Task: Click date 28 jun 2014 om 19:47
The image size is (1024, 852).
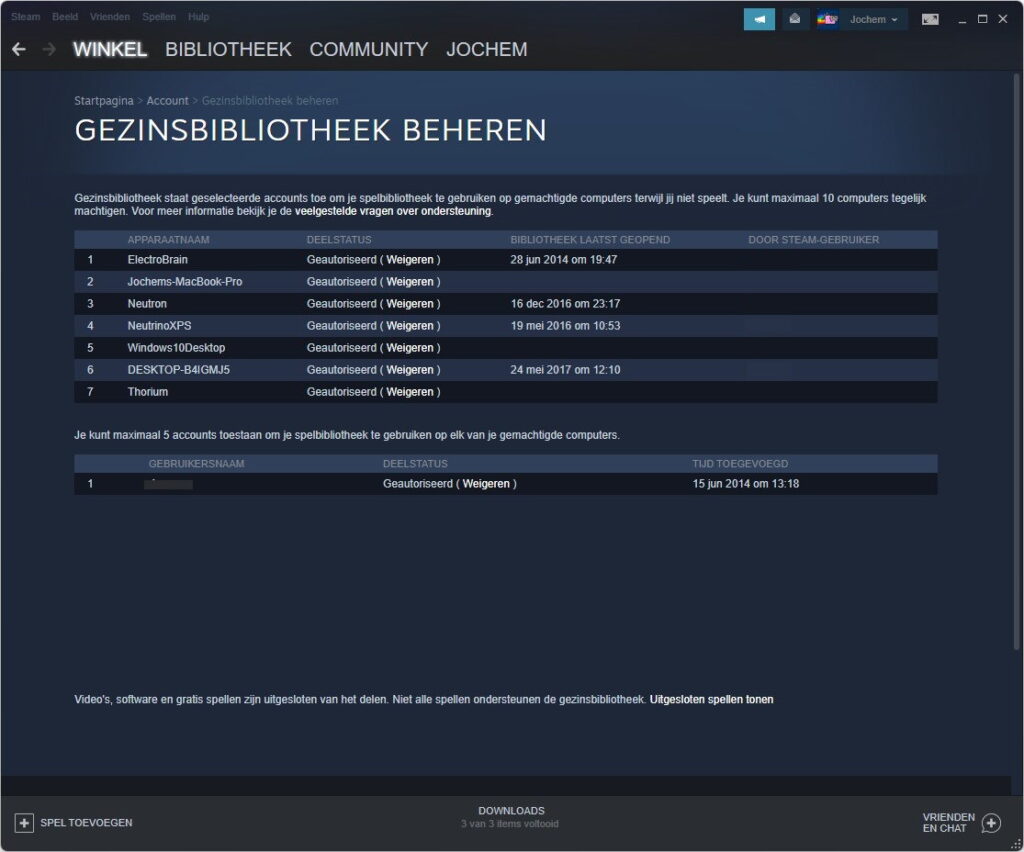Action: [564, 260]
